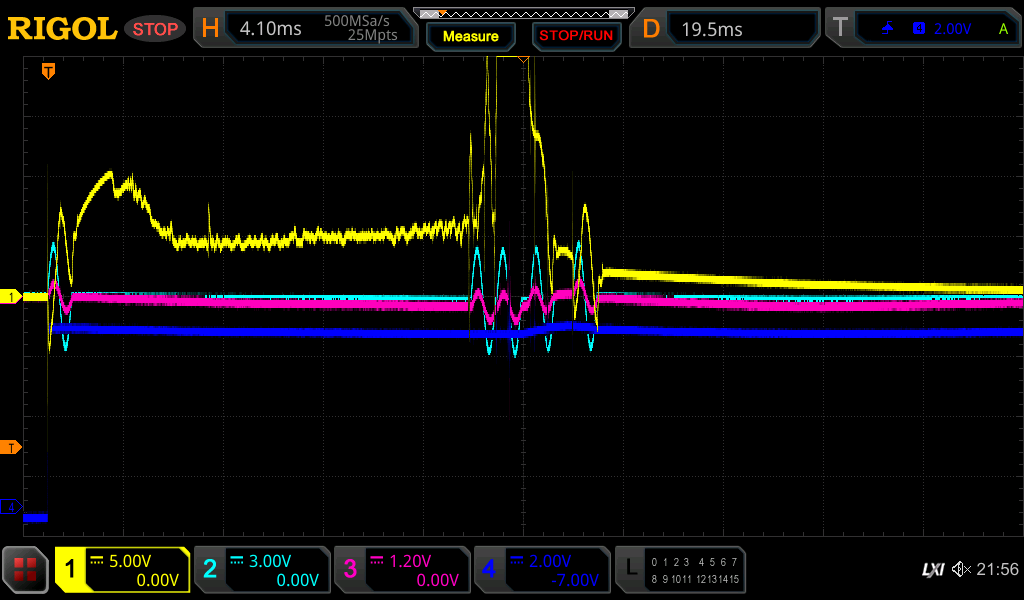
Task: Select the rising edge trigger slope icon
Action: coord(888,29)
